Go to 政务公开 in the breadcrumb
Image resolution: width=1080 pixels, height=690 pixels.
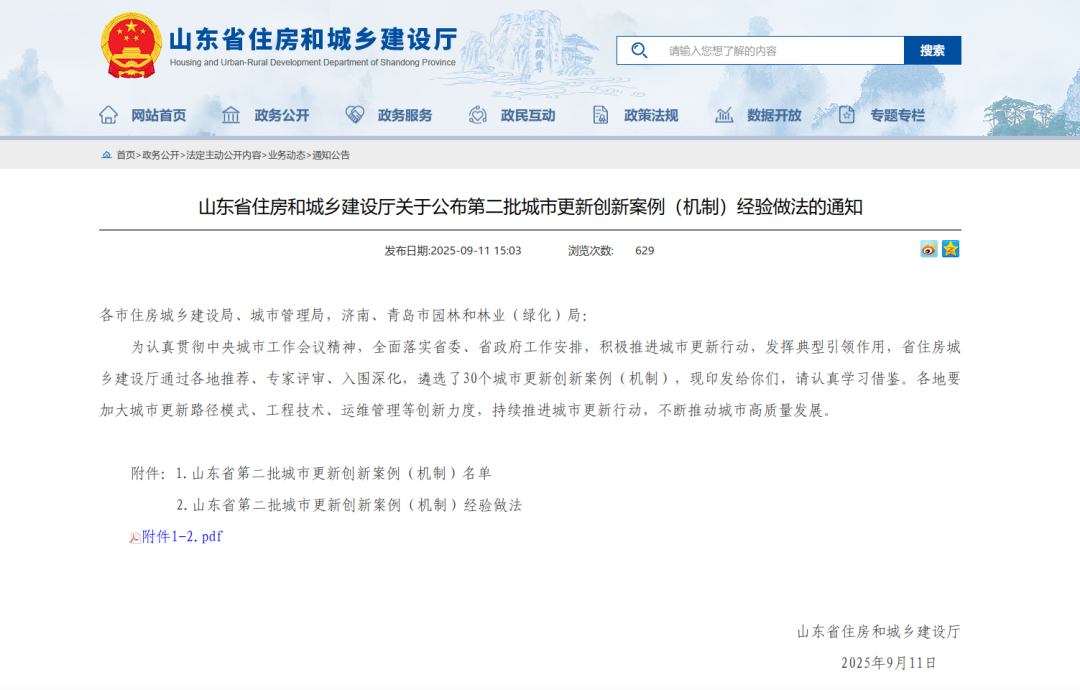[160, 155]
